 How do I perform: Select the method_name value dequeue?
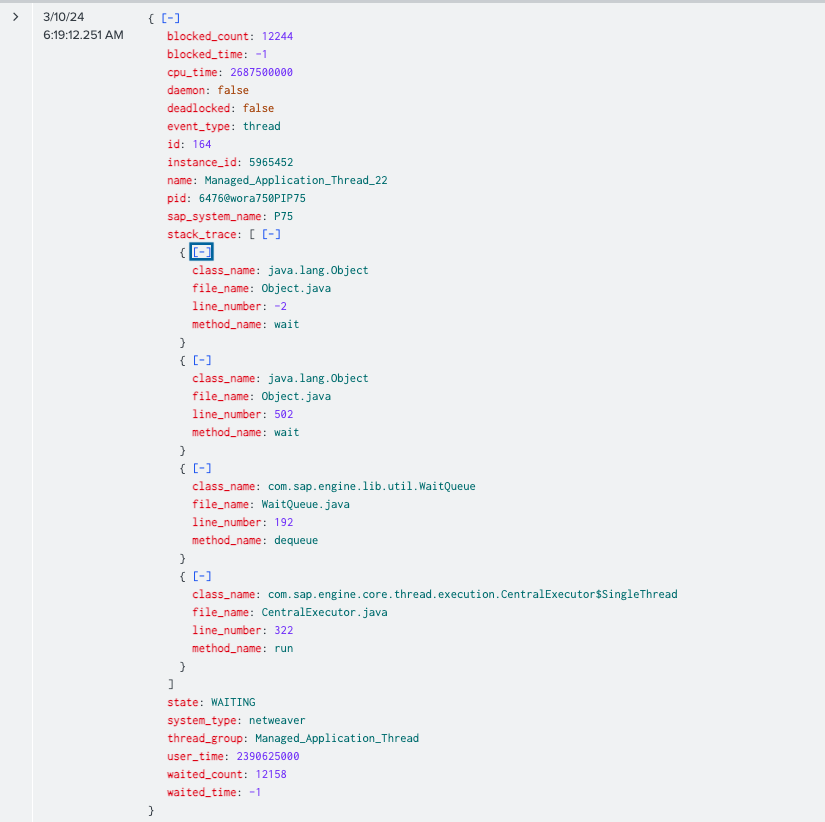pos(296,540)
